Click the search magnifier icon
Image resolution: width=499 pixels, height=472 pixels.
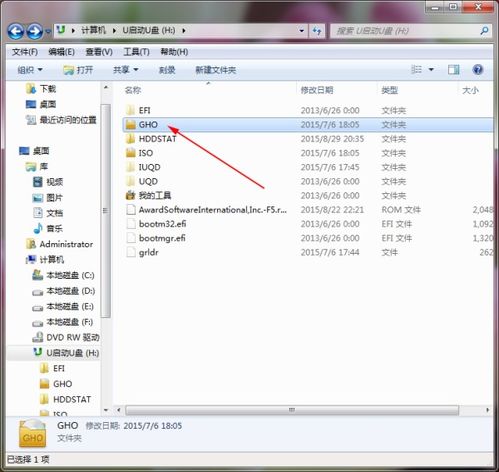click(x=484, y=31)
